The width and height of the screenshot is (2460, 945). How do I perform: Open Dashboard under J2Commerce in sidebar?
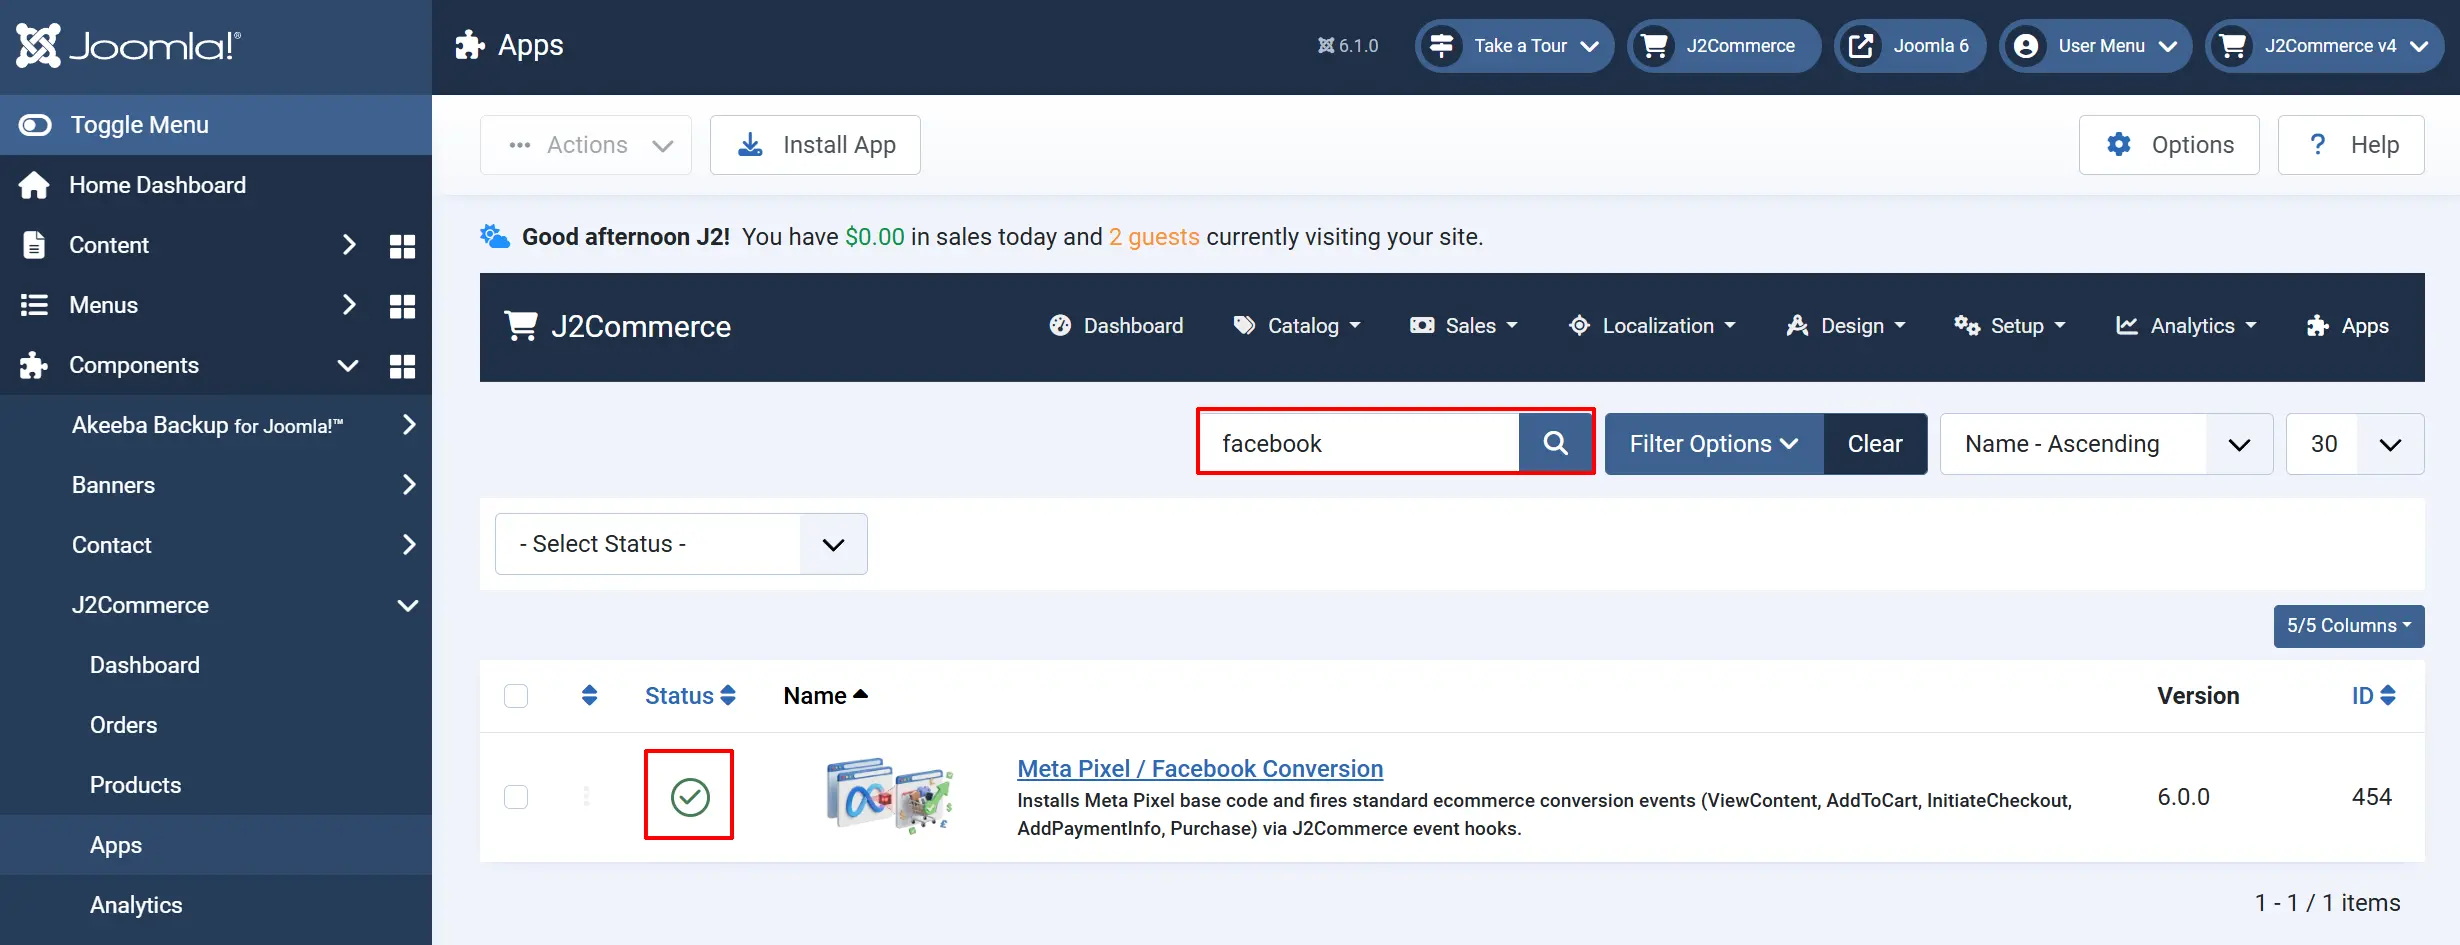[x=145, y=665]
